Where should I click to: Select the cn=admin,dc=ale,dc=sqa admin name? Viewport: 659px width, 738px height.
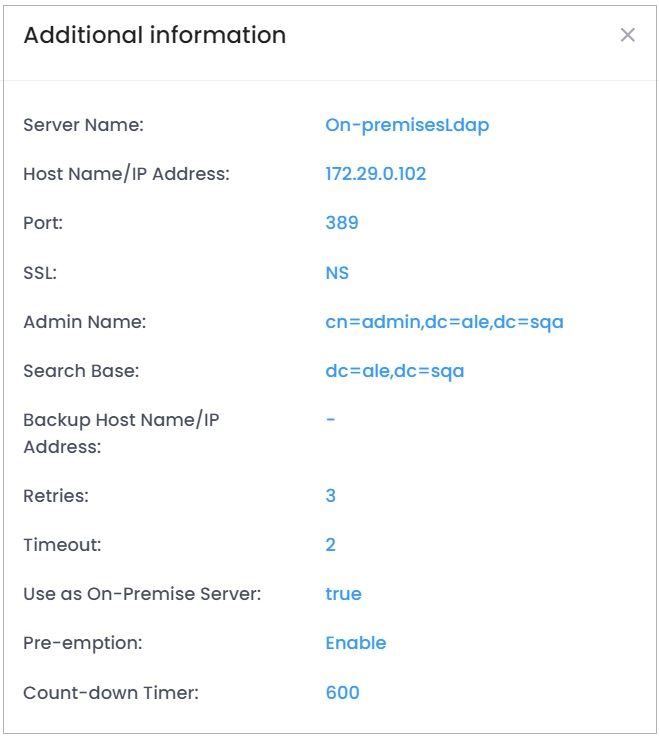coord(444,322)
